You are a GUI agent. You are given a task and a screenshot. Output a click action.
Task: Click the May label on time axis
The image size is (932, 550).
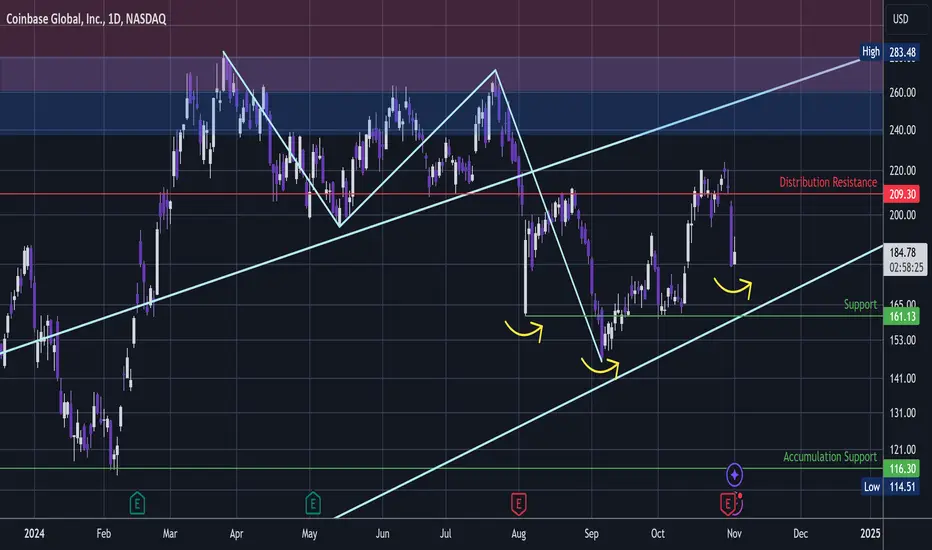coord(309,533)
